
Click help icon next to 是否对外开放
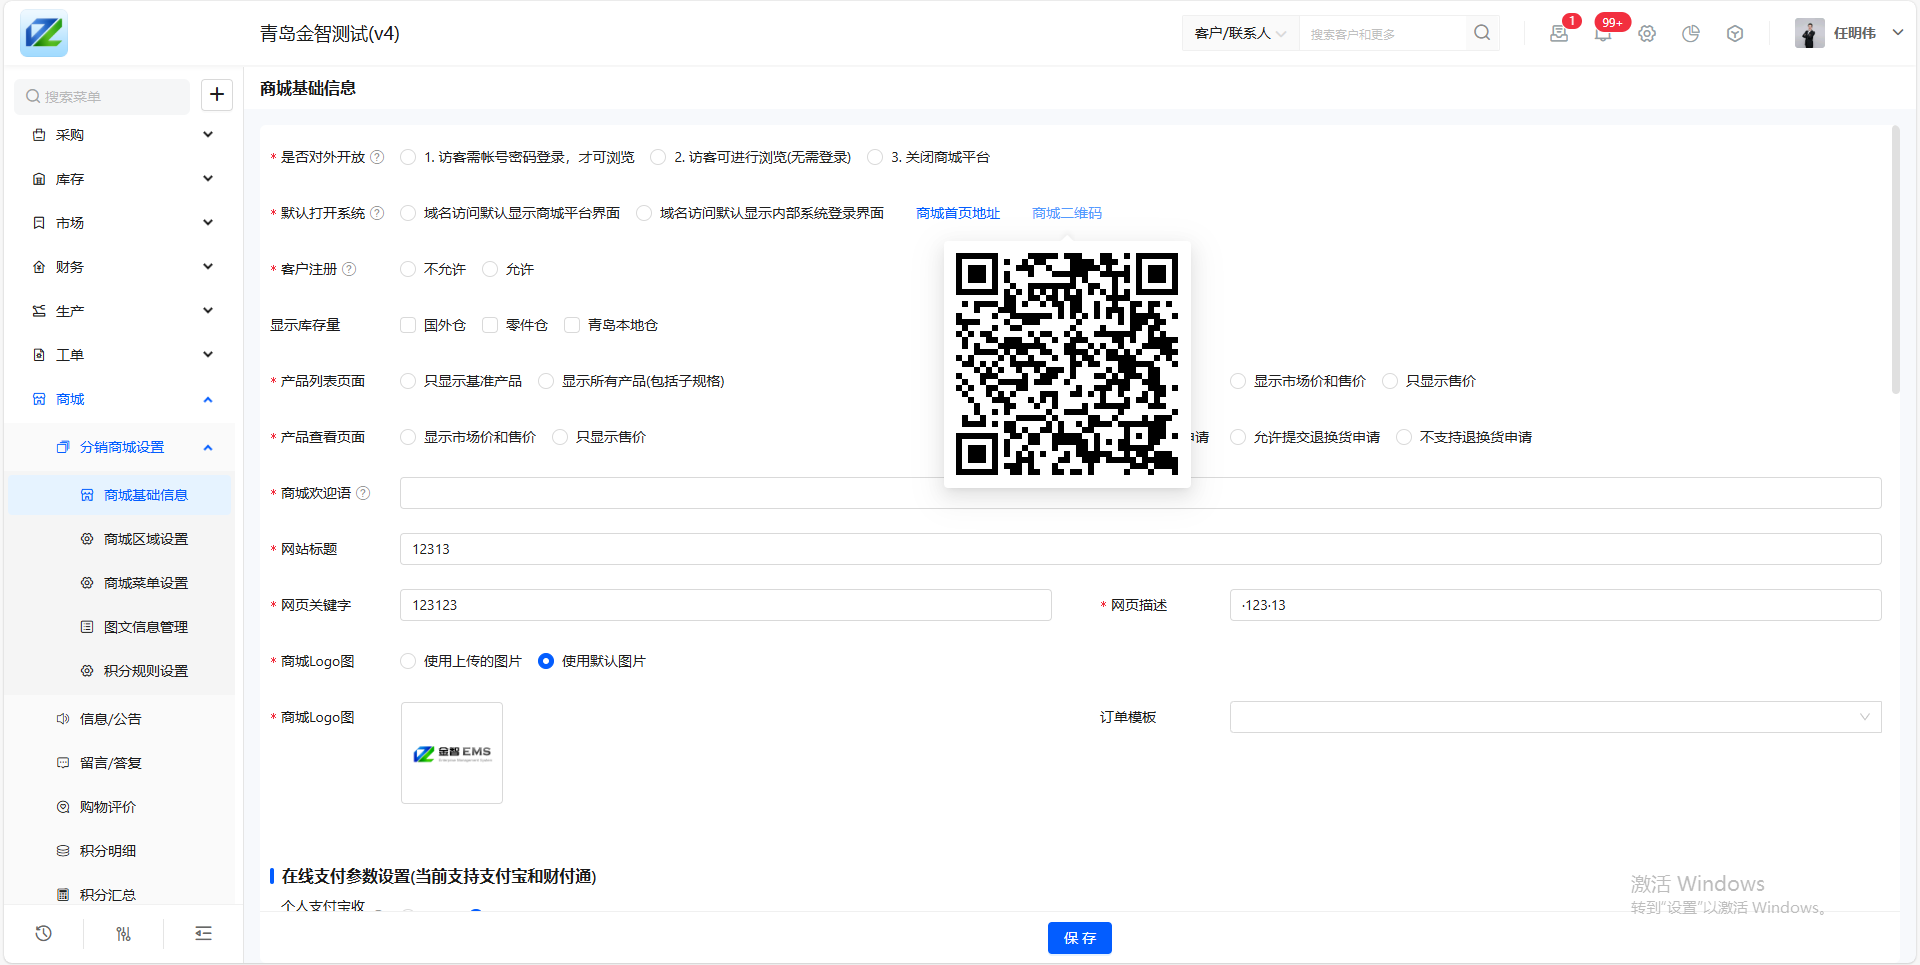click(377, 157)
